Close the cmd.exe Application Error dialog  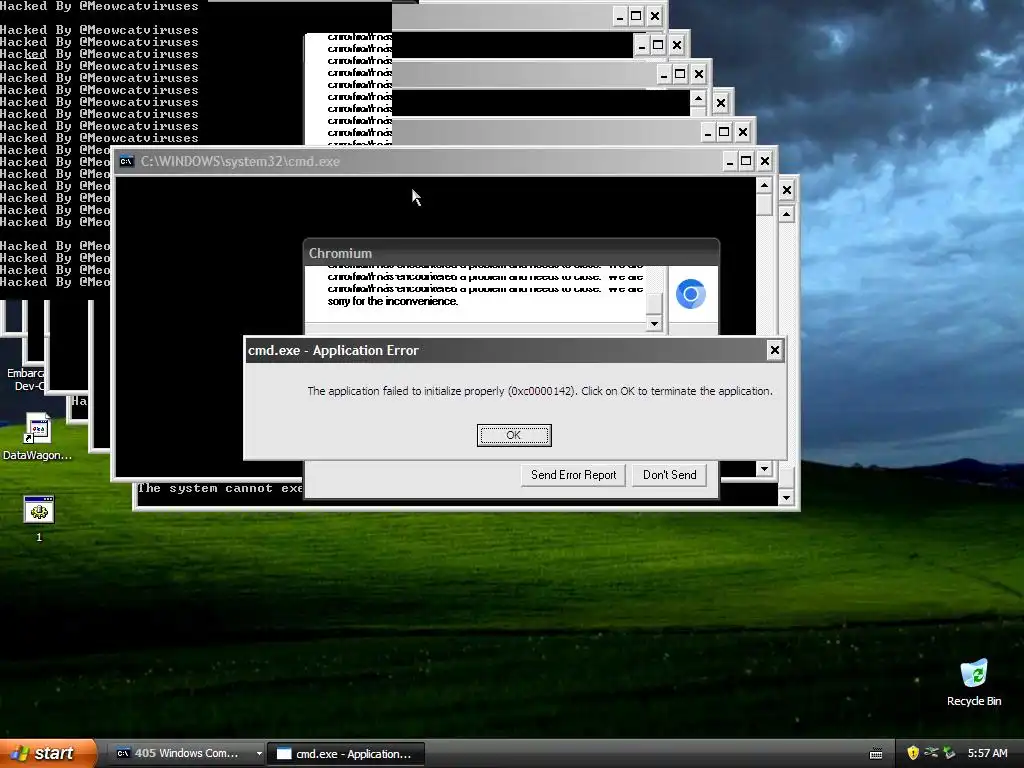coord(775,350)
